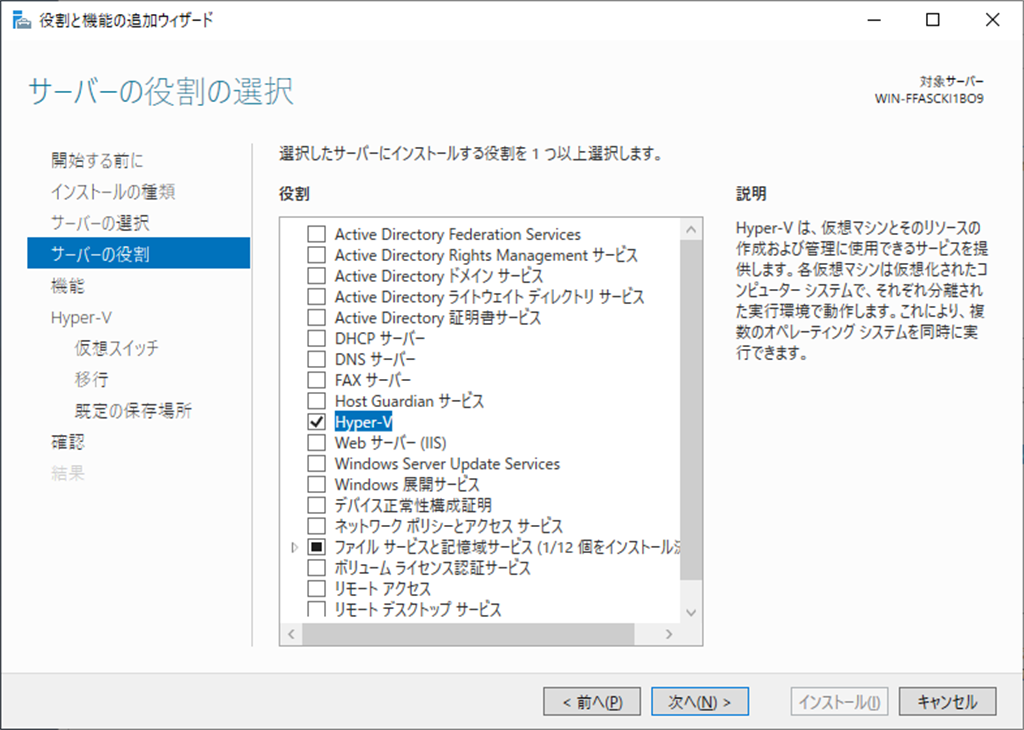The height and width of the screenshot is (730, 1024).
Task: Jump to 仮想スイッチ step
Action: pyautogui.click(x=116, y=348)
